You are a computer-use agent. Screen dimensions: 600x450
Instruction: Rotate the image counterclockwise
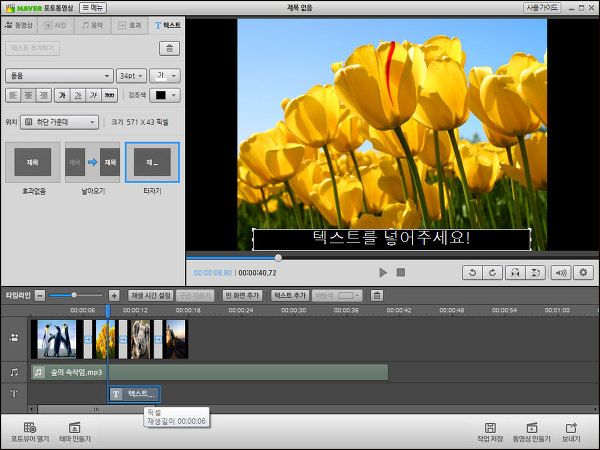pyautogui.click(x=473, y=272)
